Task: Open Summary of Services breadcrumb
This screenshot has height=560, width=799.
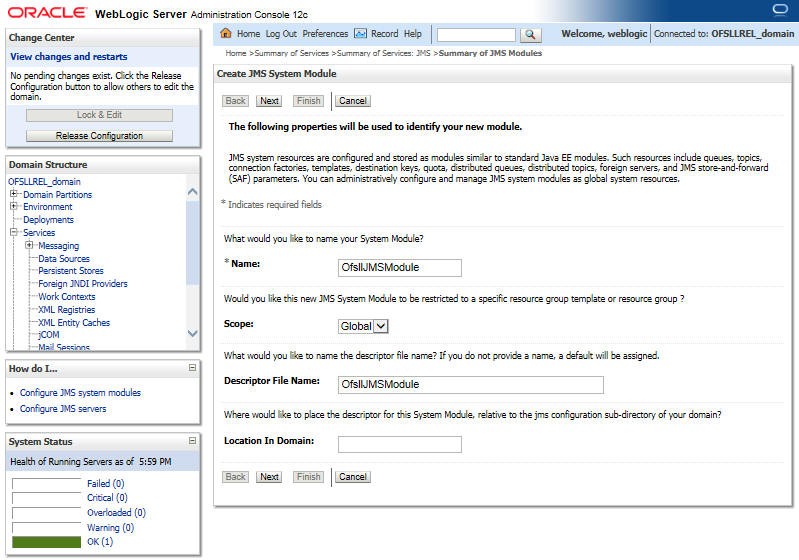Action: coord(291,53)
